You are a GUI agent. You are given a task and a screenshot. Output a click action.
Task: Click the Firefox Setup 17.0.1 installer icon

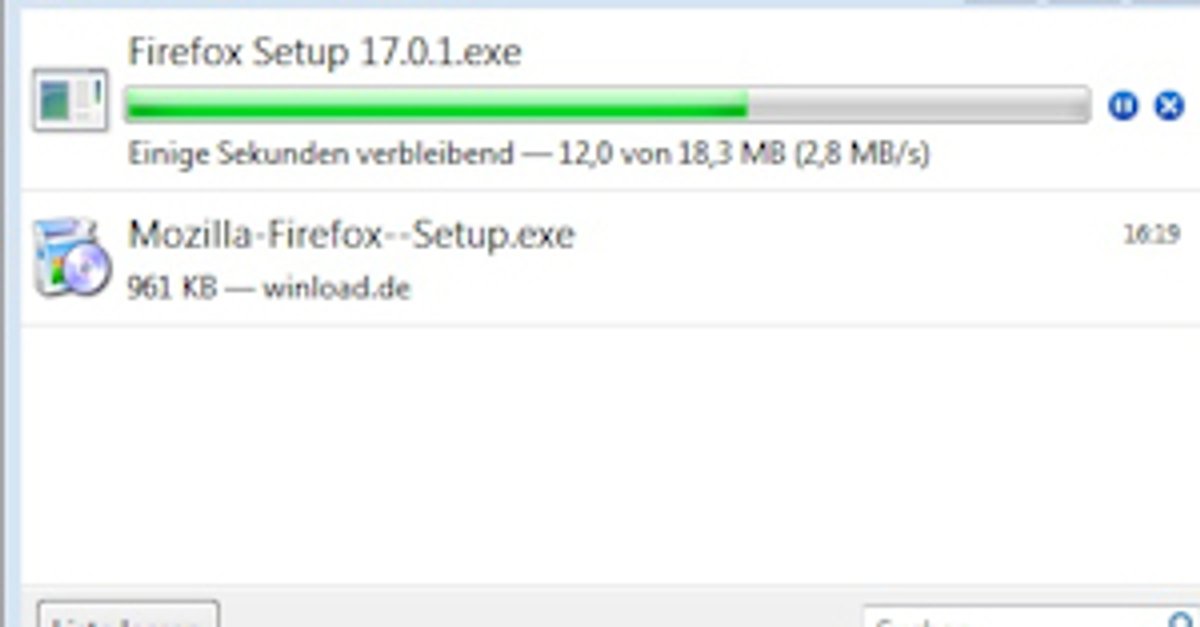point(70,100)
